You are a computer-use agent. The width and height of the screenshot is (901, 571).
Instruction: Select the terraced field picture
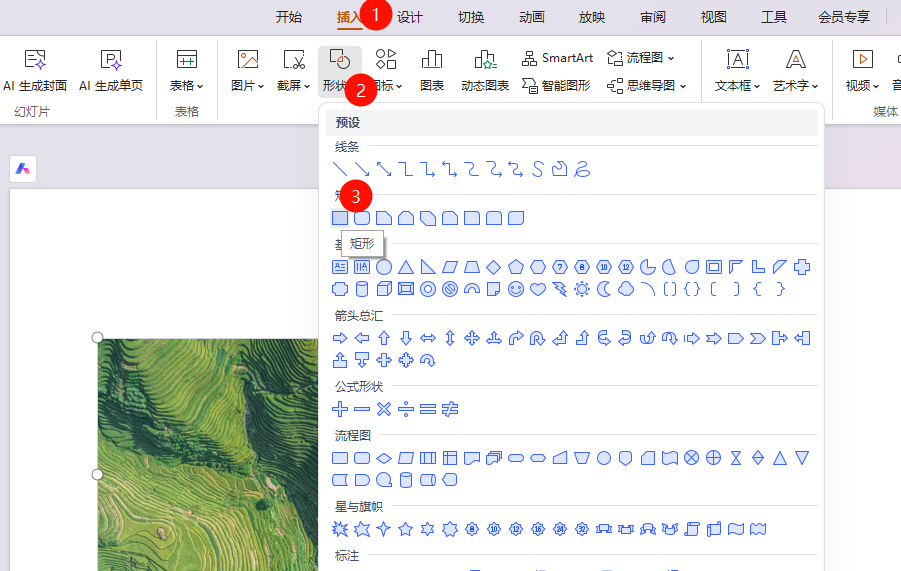[208, 454]
